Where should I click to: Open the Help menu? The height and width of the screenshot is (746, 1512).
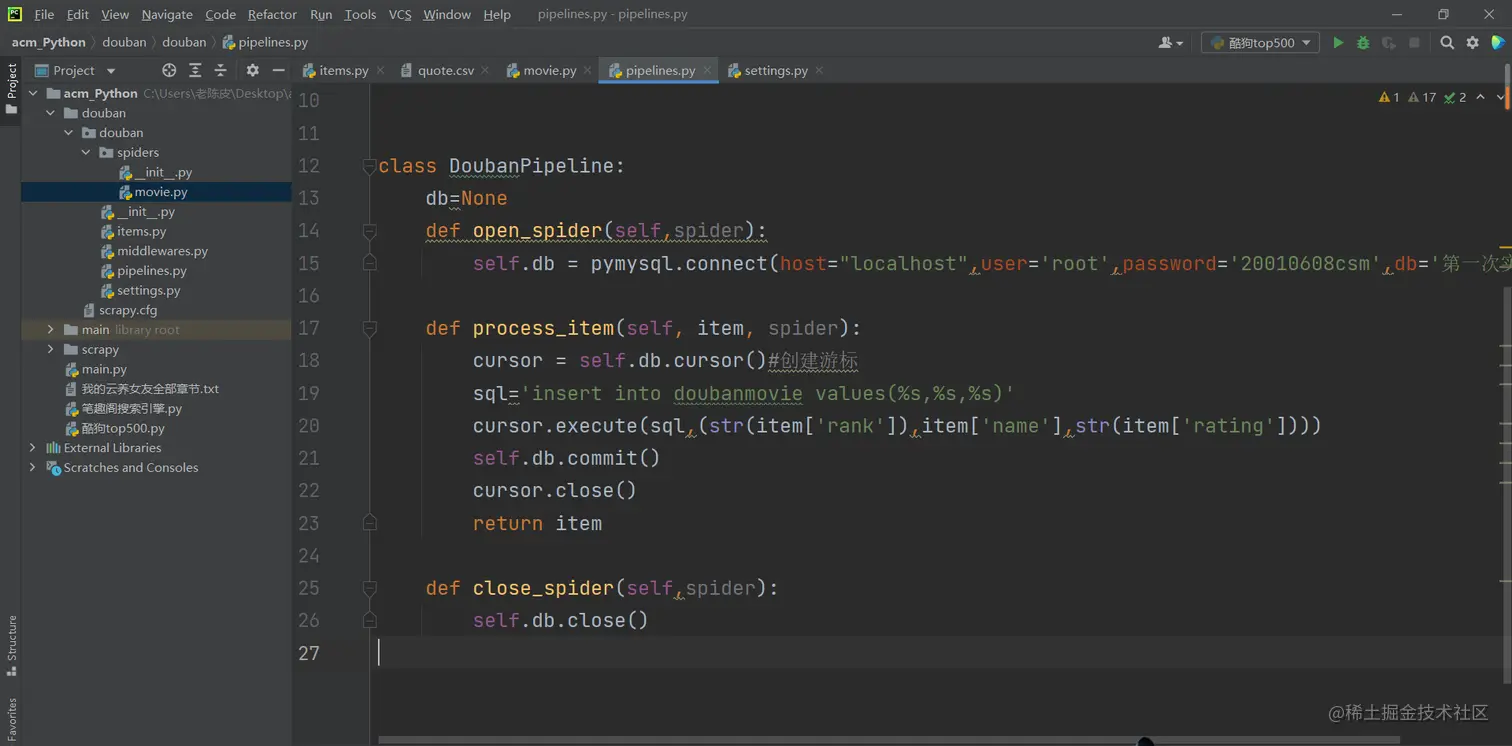click(x=497, y=14)
